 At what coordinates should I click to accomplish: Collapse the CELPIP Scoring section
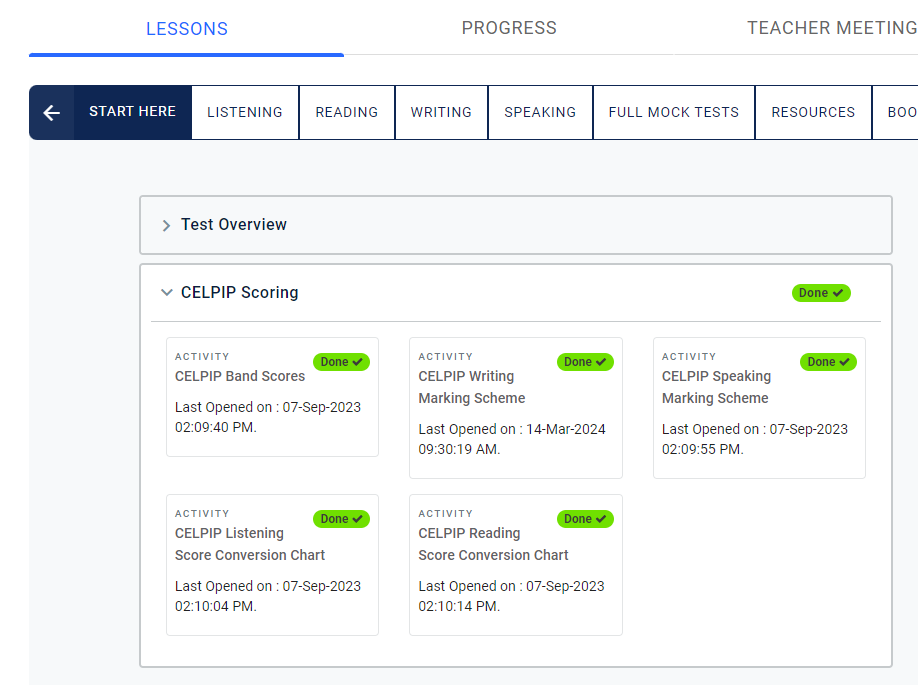(166, 292)
